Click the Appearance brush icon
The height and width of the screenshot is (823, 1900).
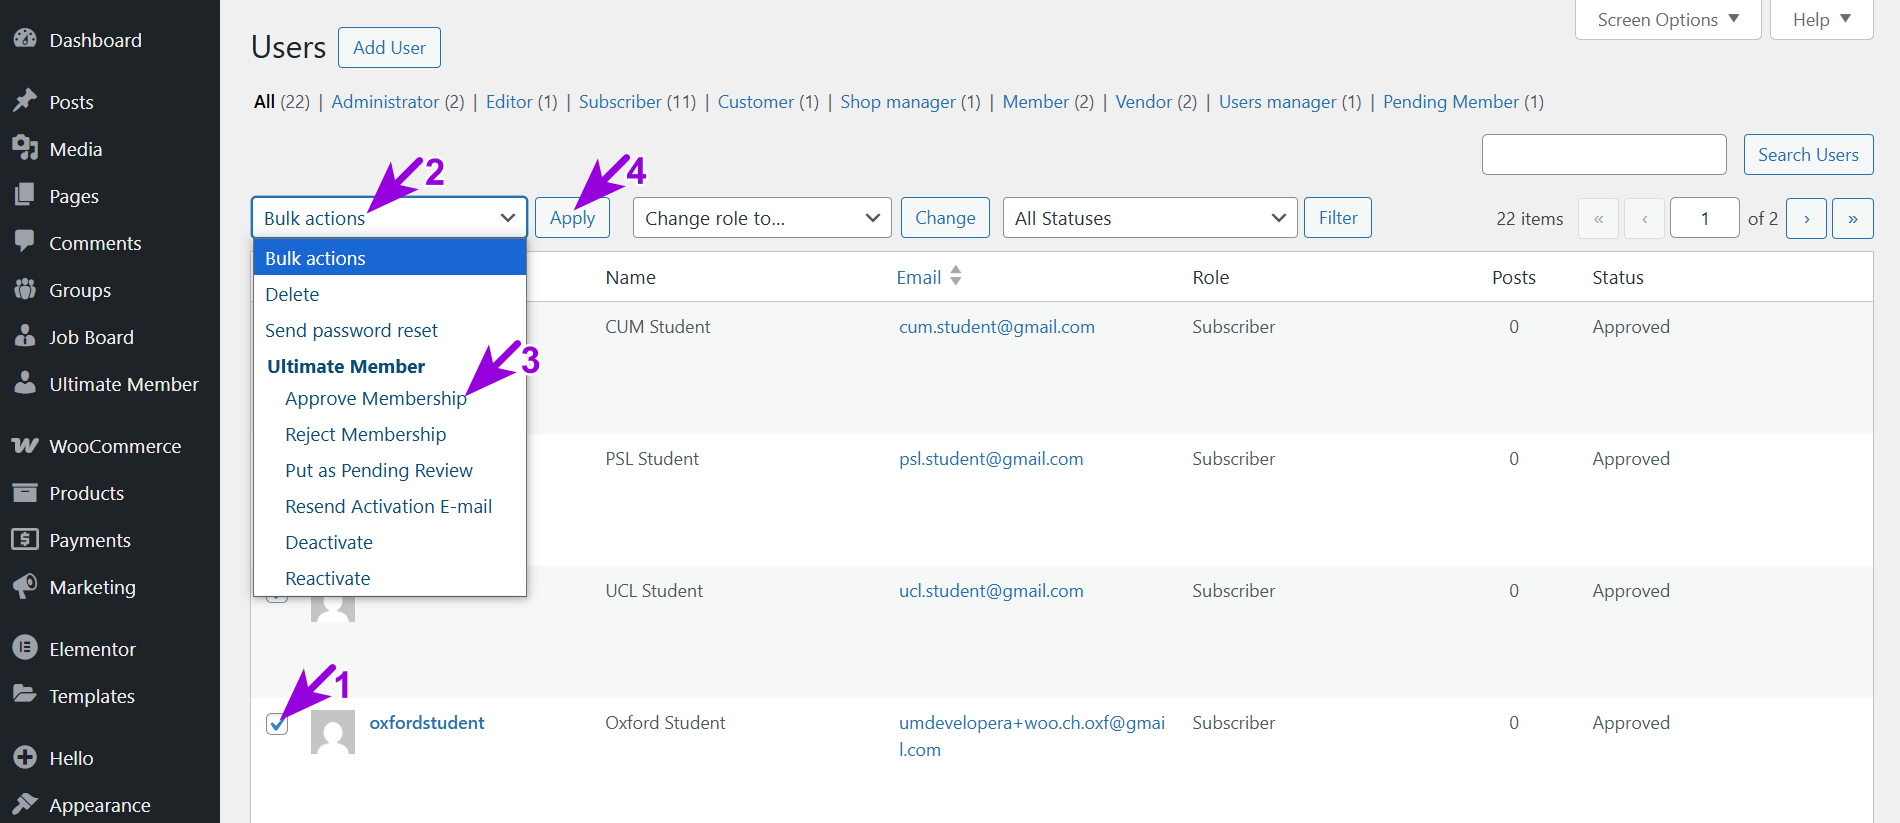(25, 804)
